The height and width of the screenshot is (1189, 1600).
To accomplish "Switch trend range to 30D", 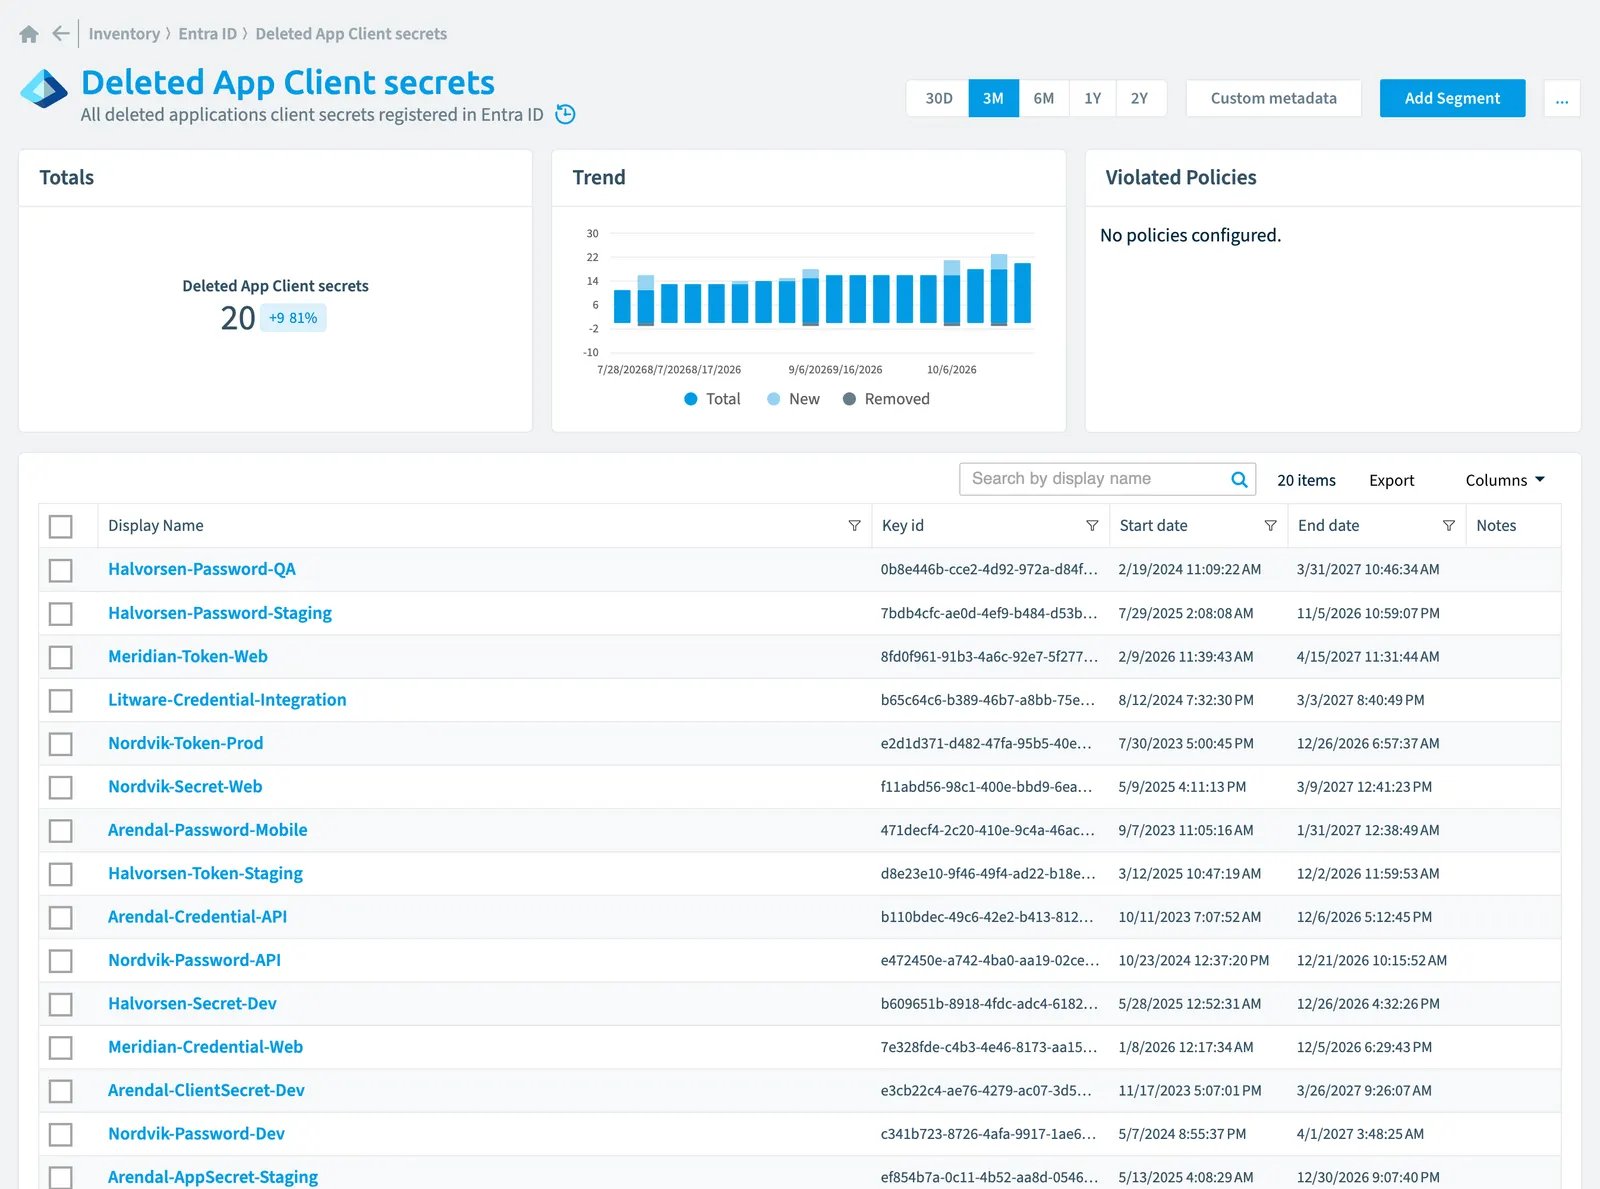I will click(938, 98).
